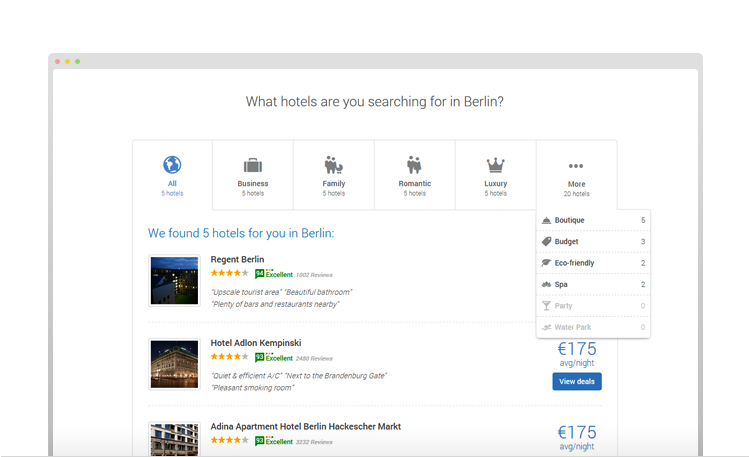The height and width of the screenshot is (457, 750).
Task: Switch to the Family tab label
Action: click(333, 183)
